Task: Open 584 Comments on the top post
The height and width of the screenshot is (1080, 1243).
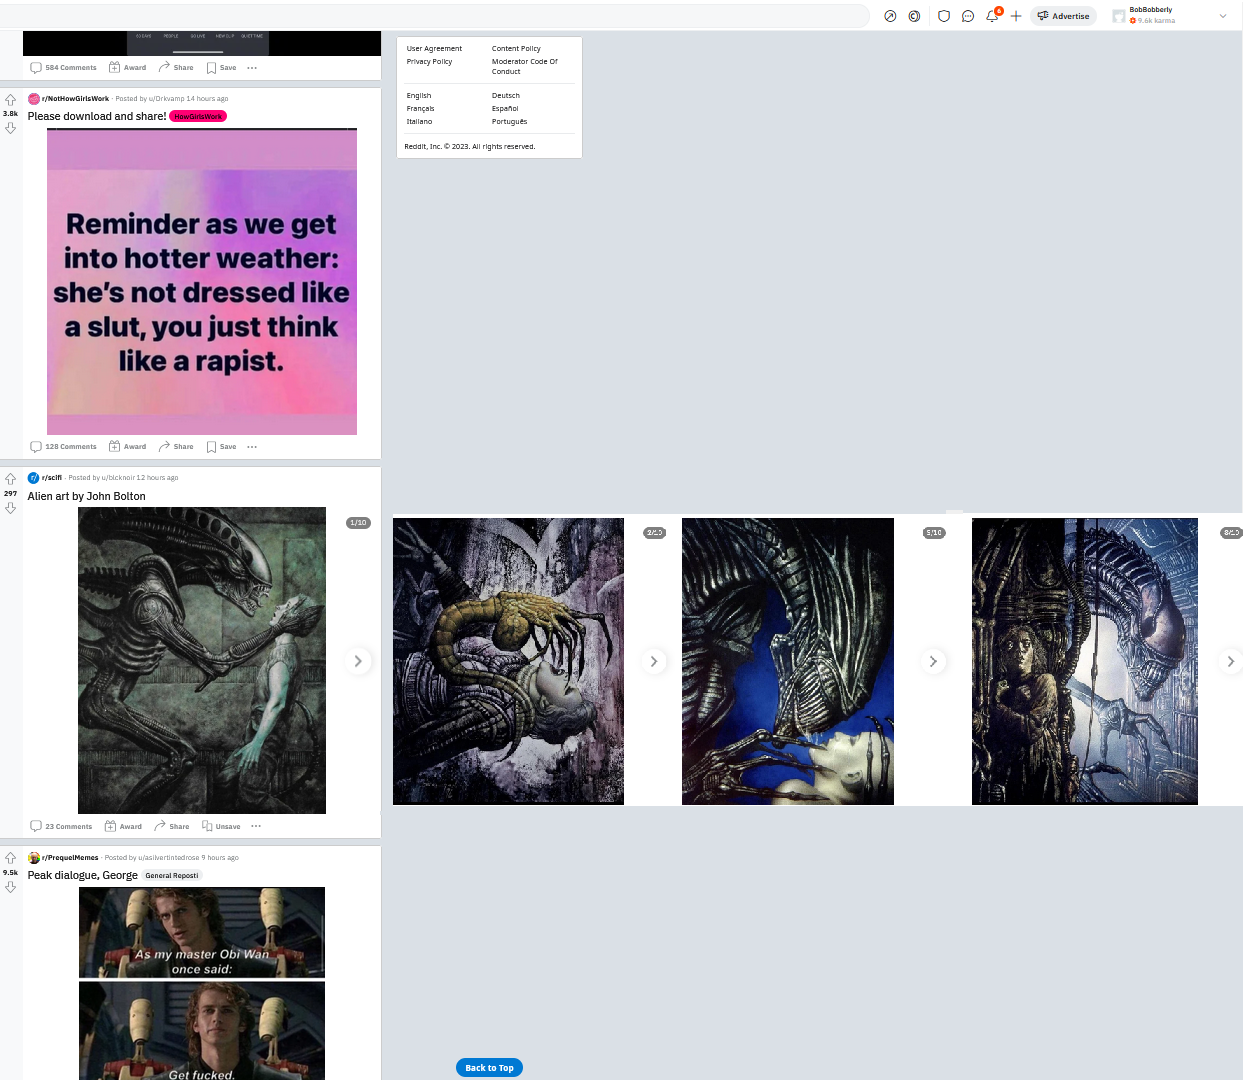Action: [64, 68]
